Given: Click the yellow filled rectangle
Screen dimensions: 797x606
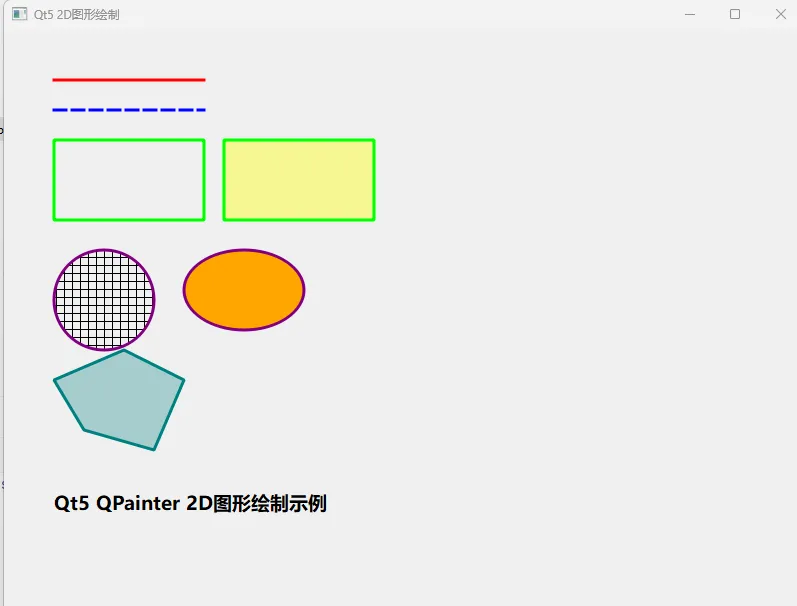Looking at the screenshot, I should coord(299,180).
